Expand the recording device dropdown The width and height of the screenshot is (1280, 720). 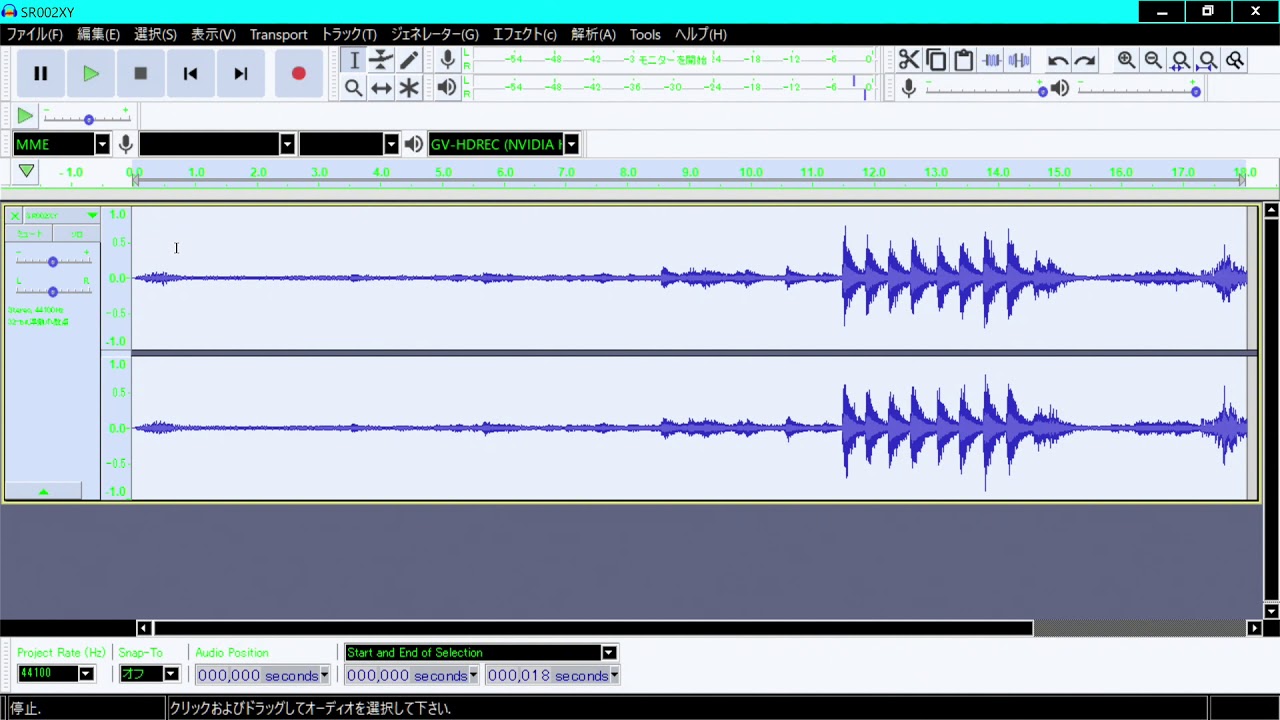[287, 145]
